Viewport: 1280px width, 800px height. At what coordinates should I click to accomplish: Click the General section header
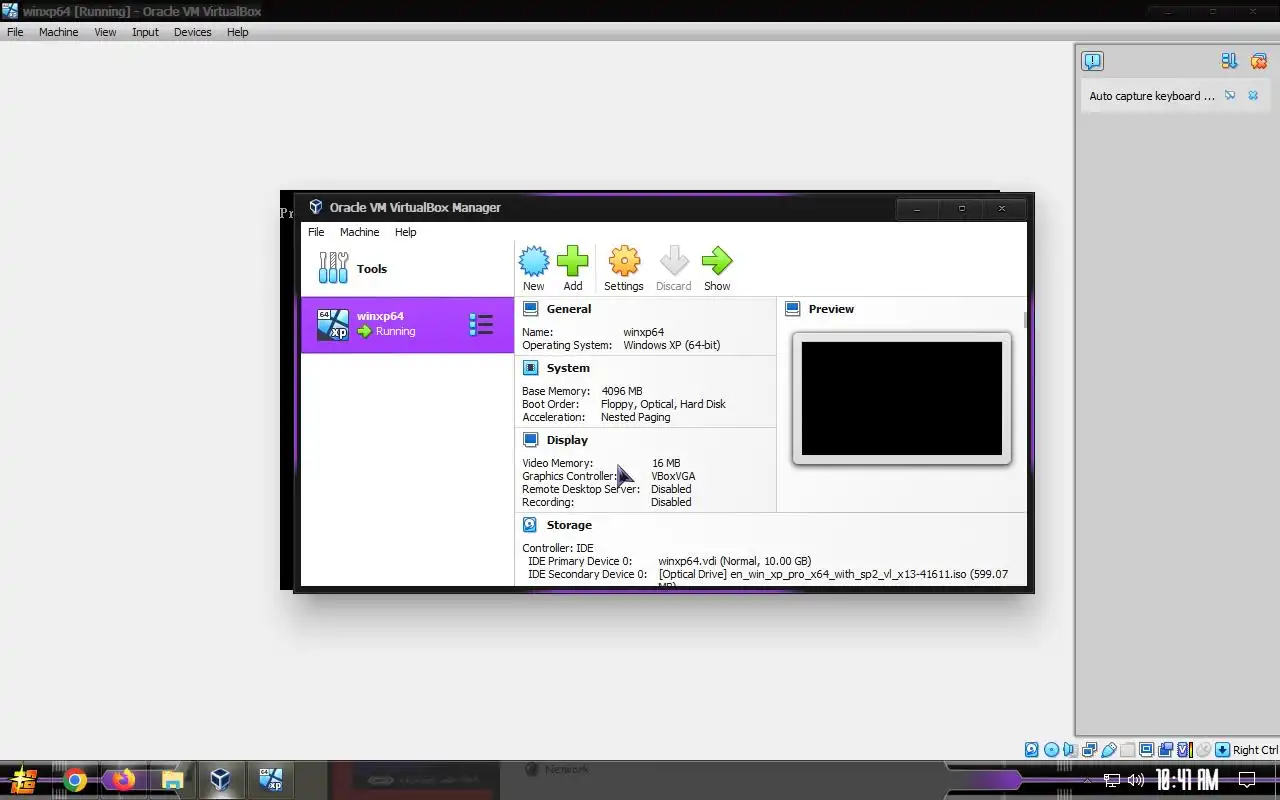[568, 309]
